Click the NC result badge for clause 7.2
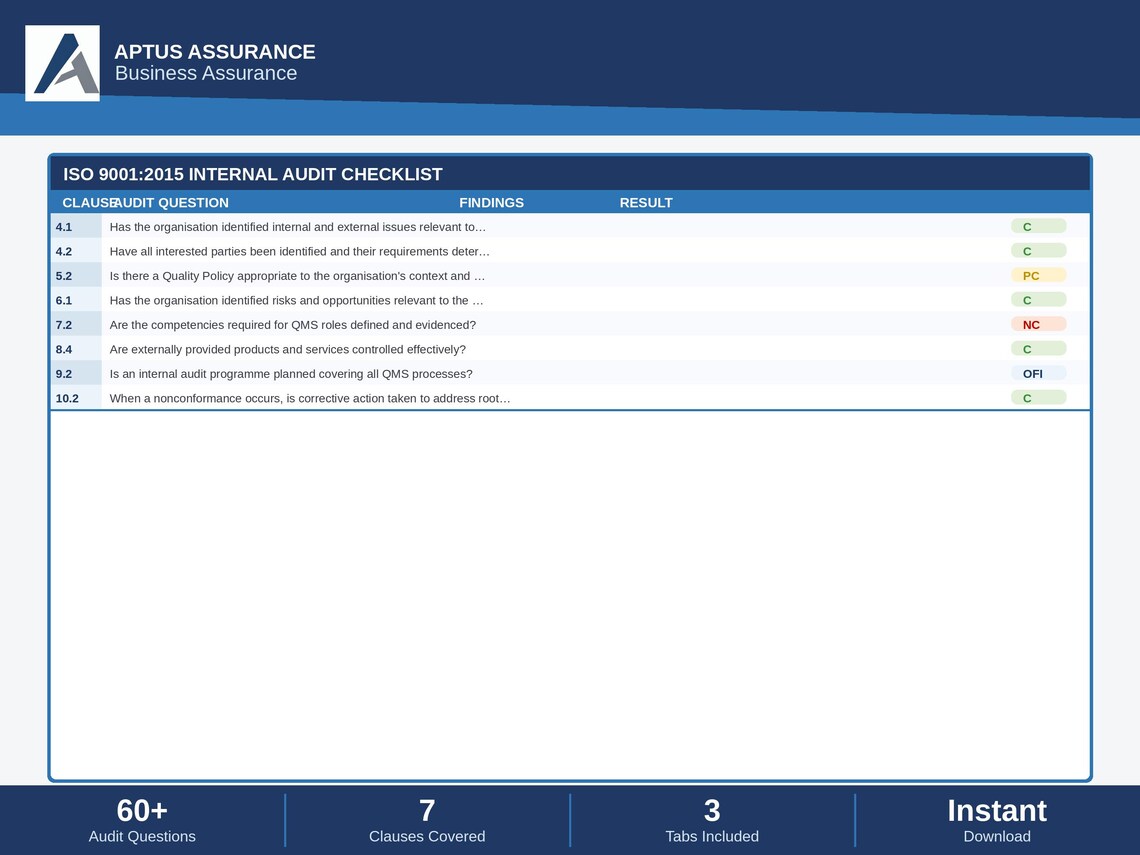The width and height of the screenshot is (1140, 855). click(1038, 324)
